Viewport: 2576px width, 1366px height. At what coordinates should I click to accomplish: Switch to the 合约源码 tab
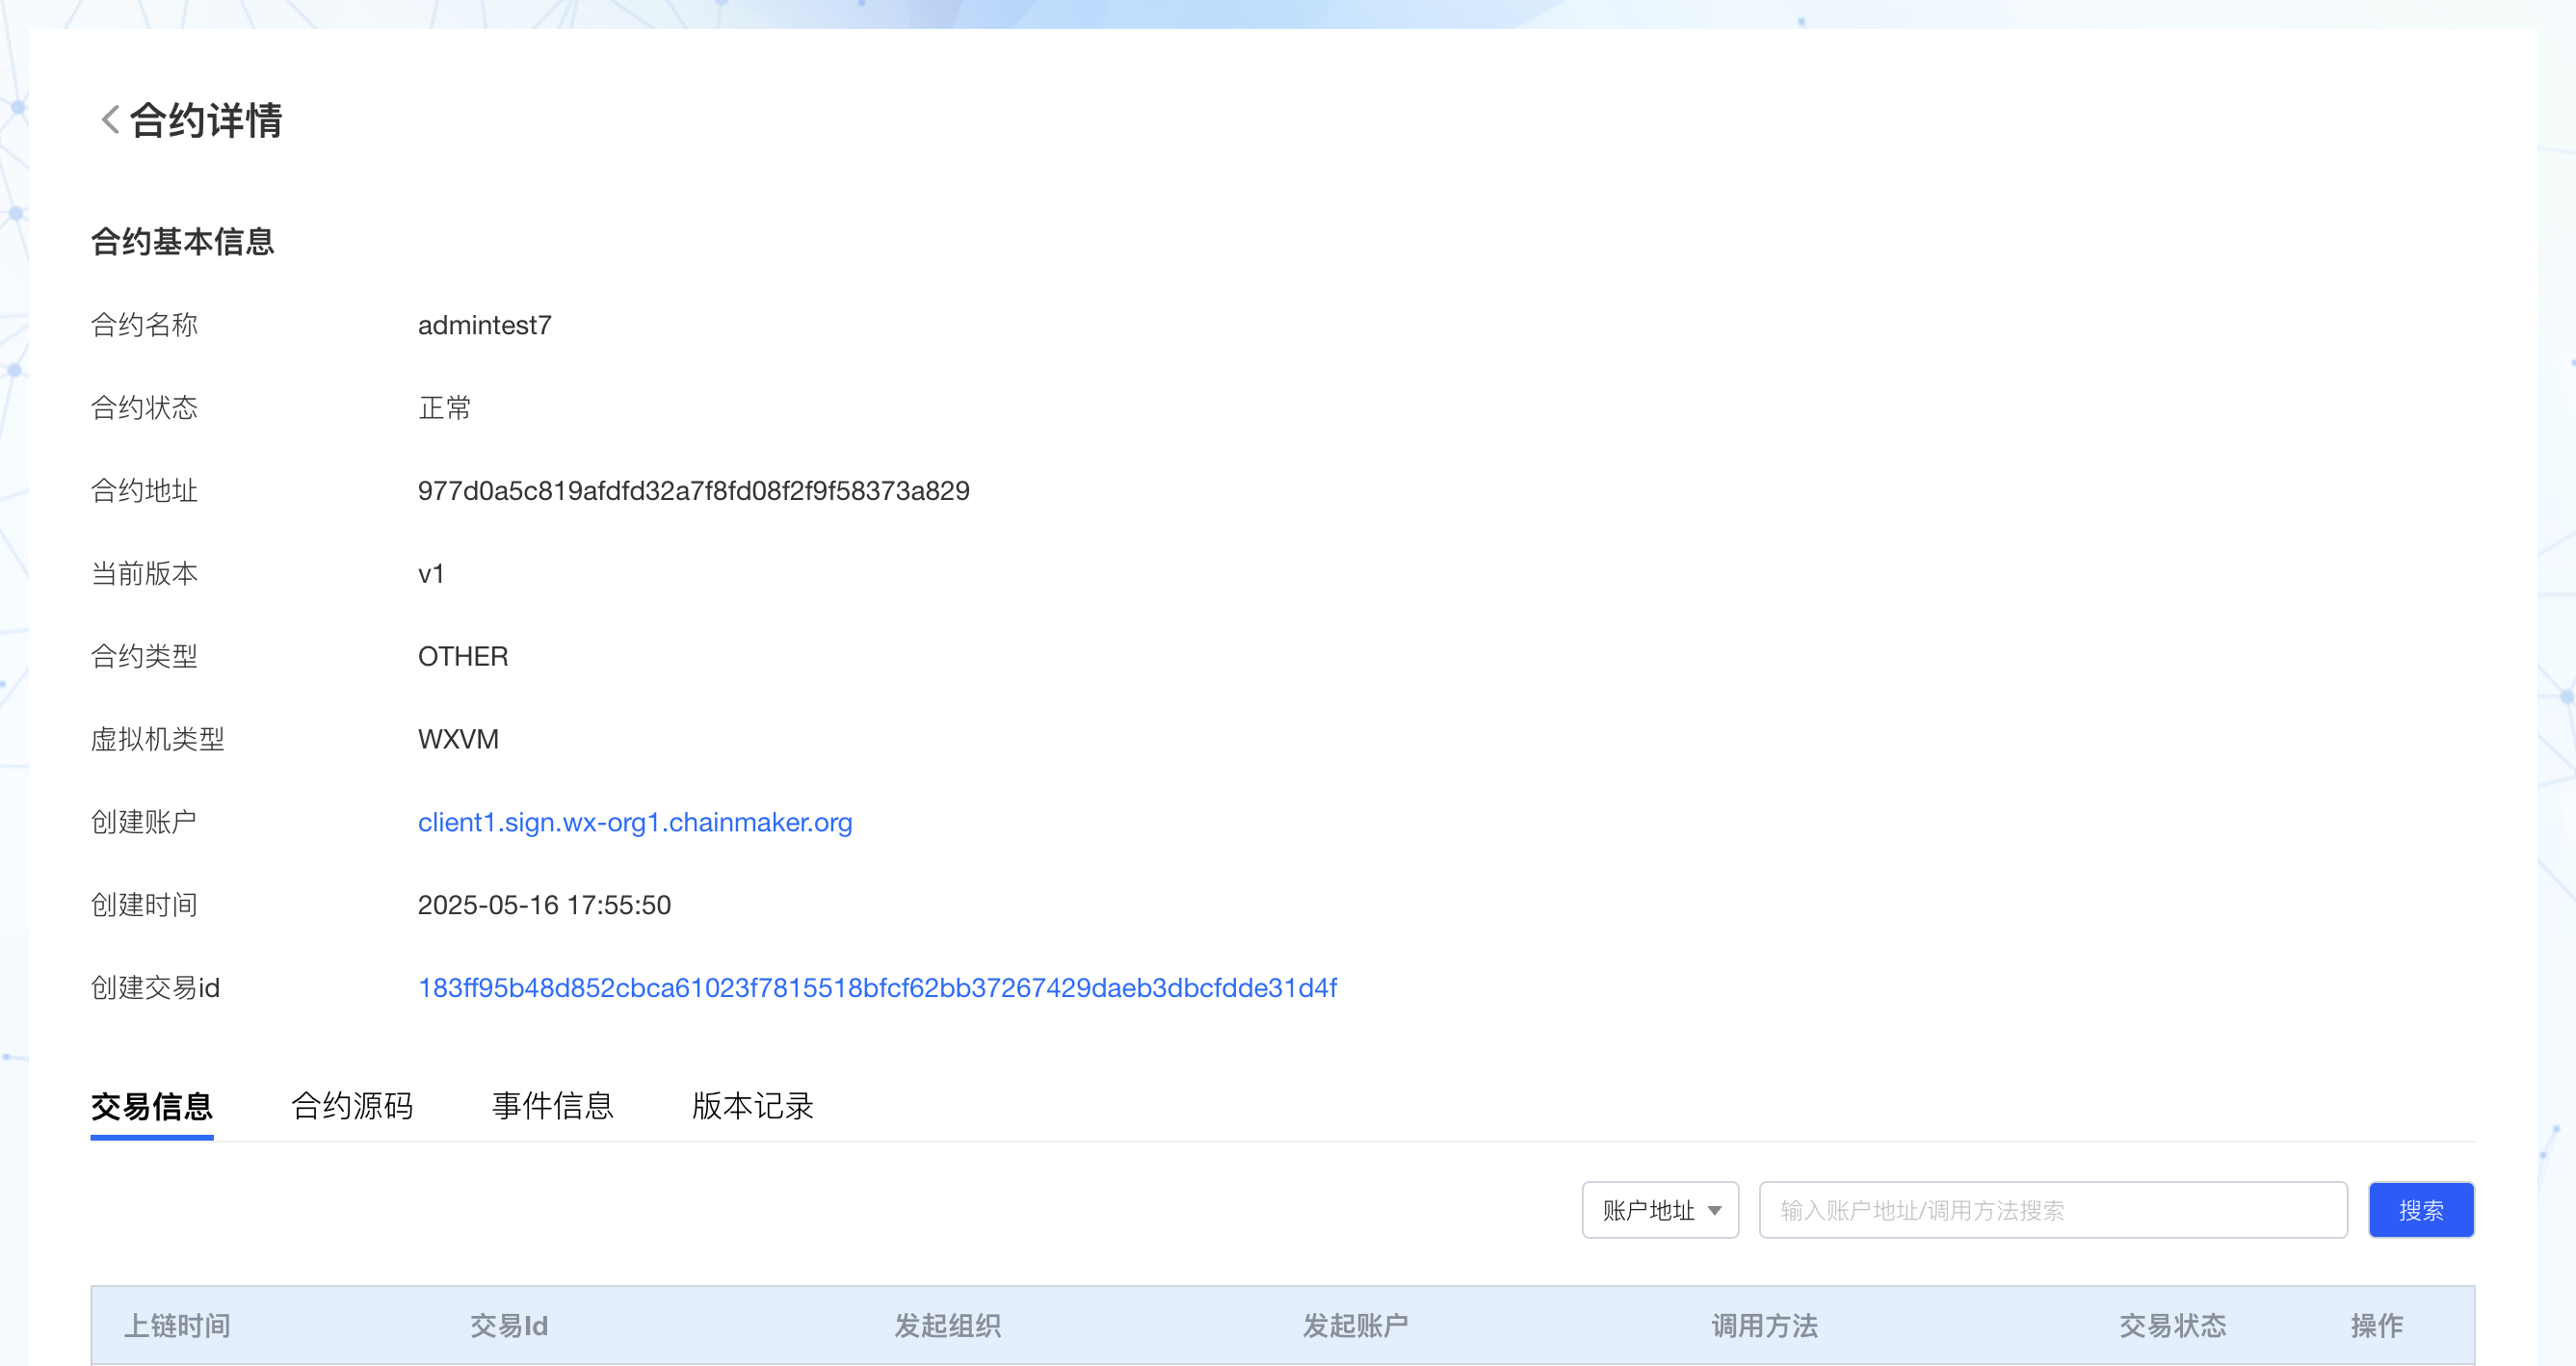pos(352,1106)
